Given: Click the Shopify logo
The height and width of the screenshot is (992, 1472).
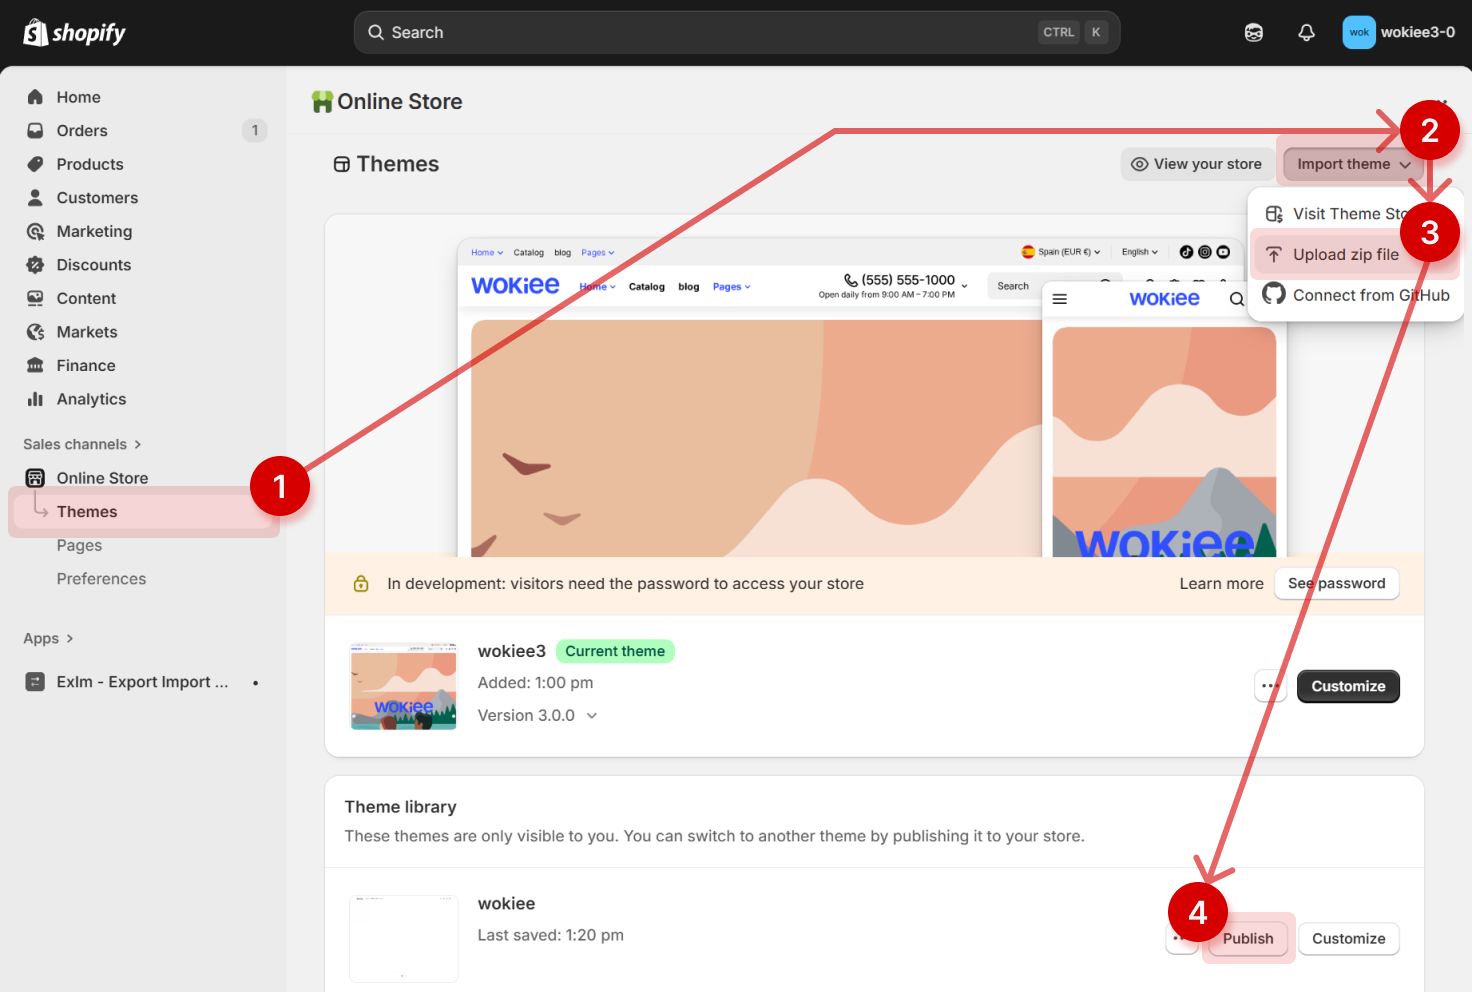Looking at the screenshot, I should (x=74, y=33).
